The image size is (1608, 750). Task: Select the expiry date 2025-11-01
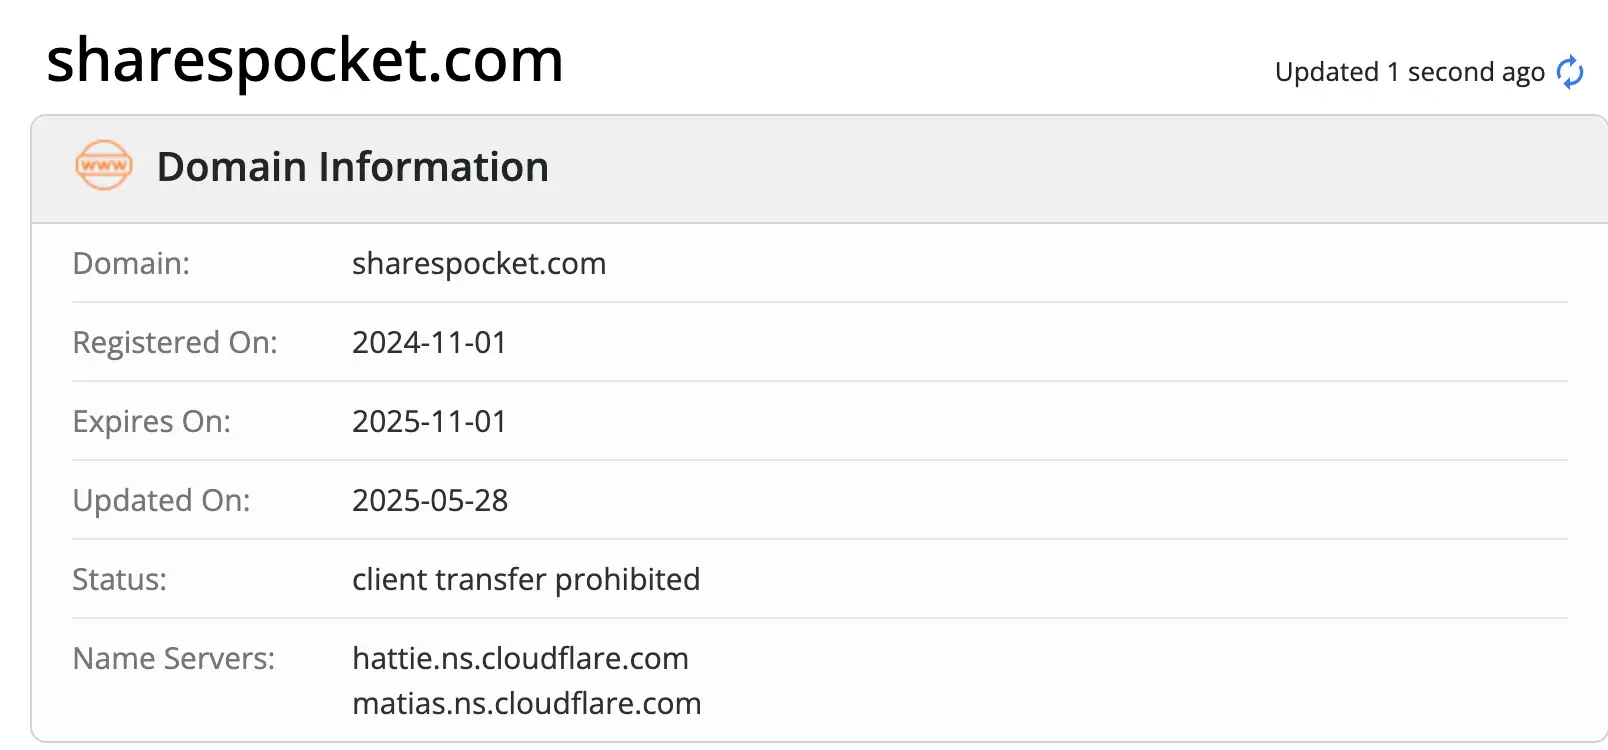[429, 422]
